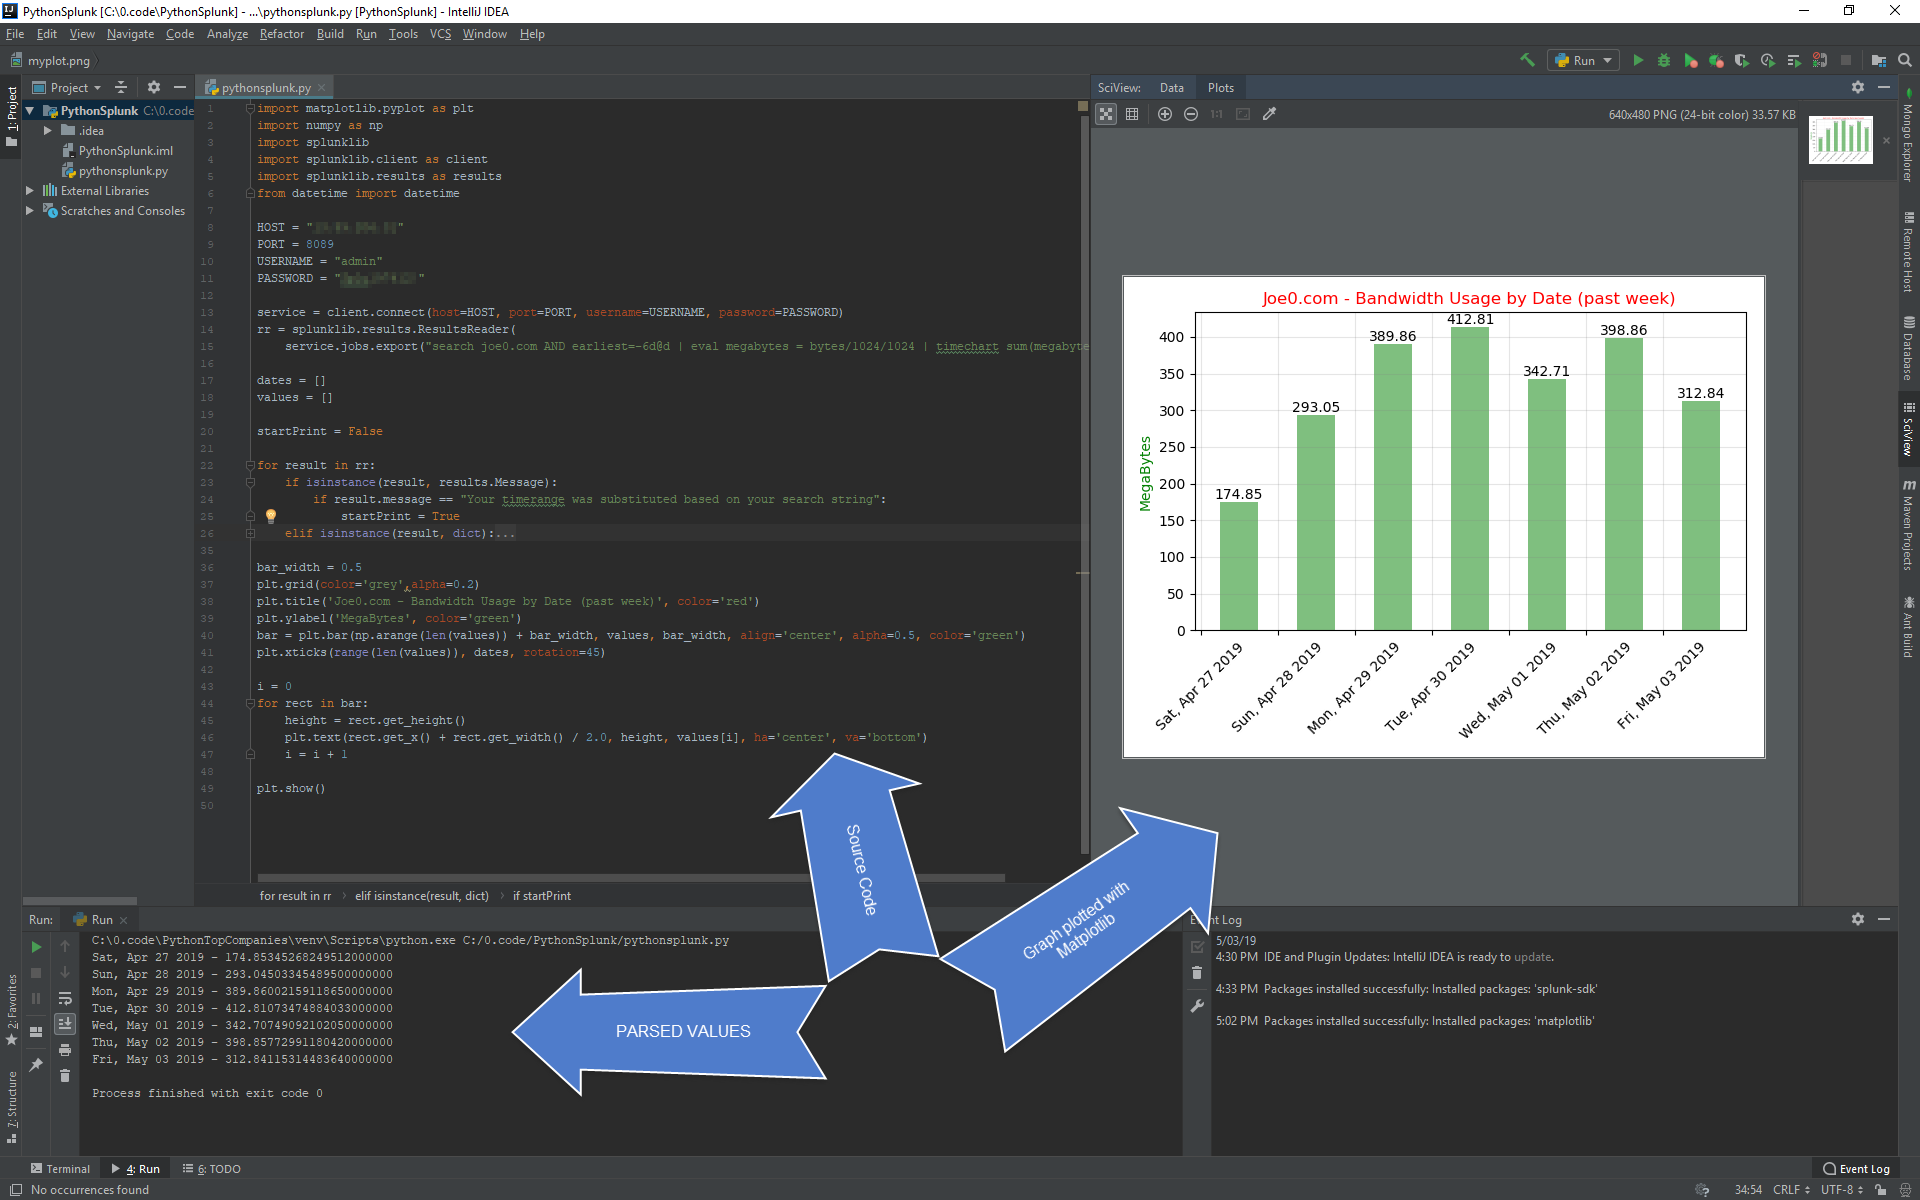
Task: Zoom out on the plot image
Action: [1191, 114]
